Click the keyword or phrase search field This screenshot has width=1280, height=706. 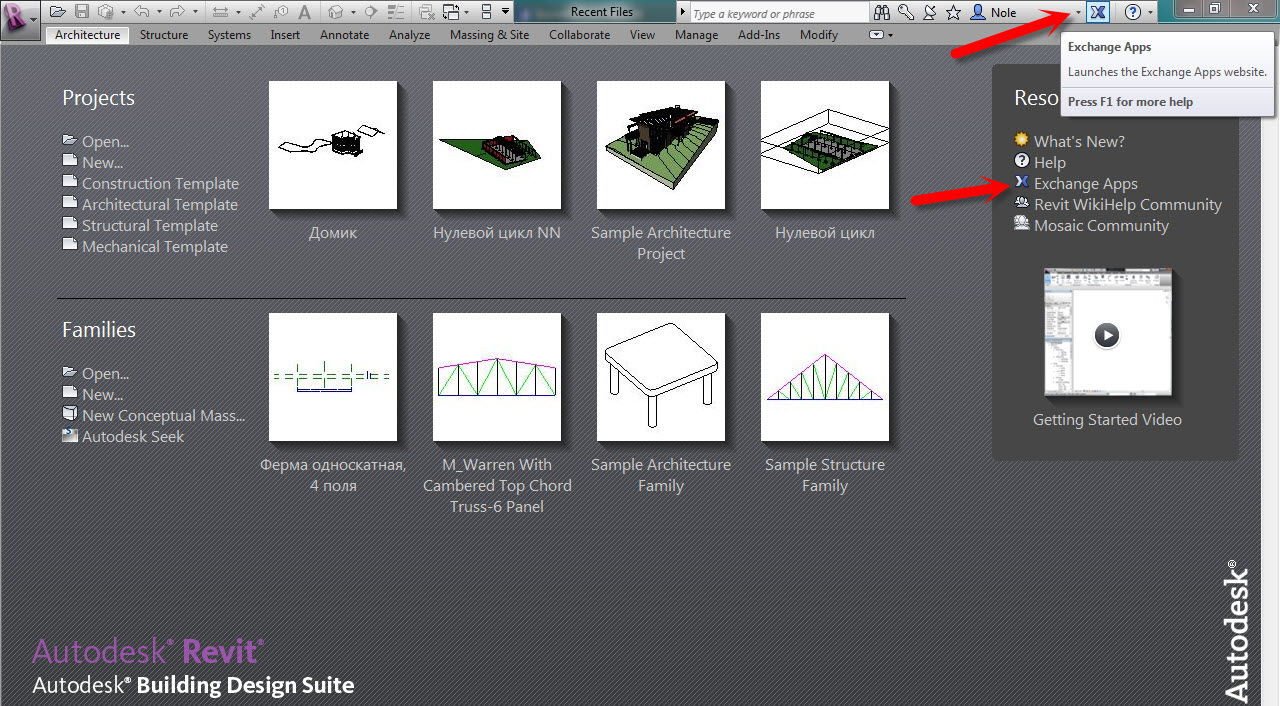tap(780, 13)
